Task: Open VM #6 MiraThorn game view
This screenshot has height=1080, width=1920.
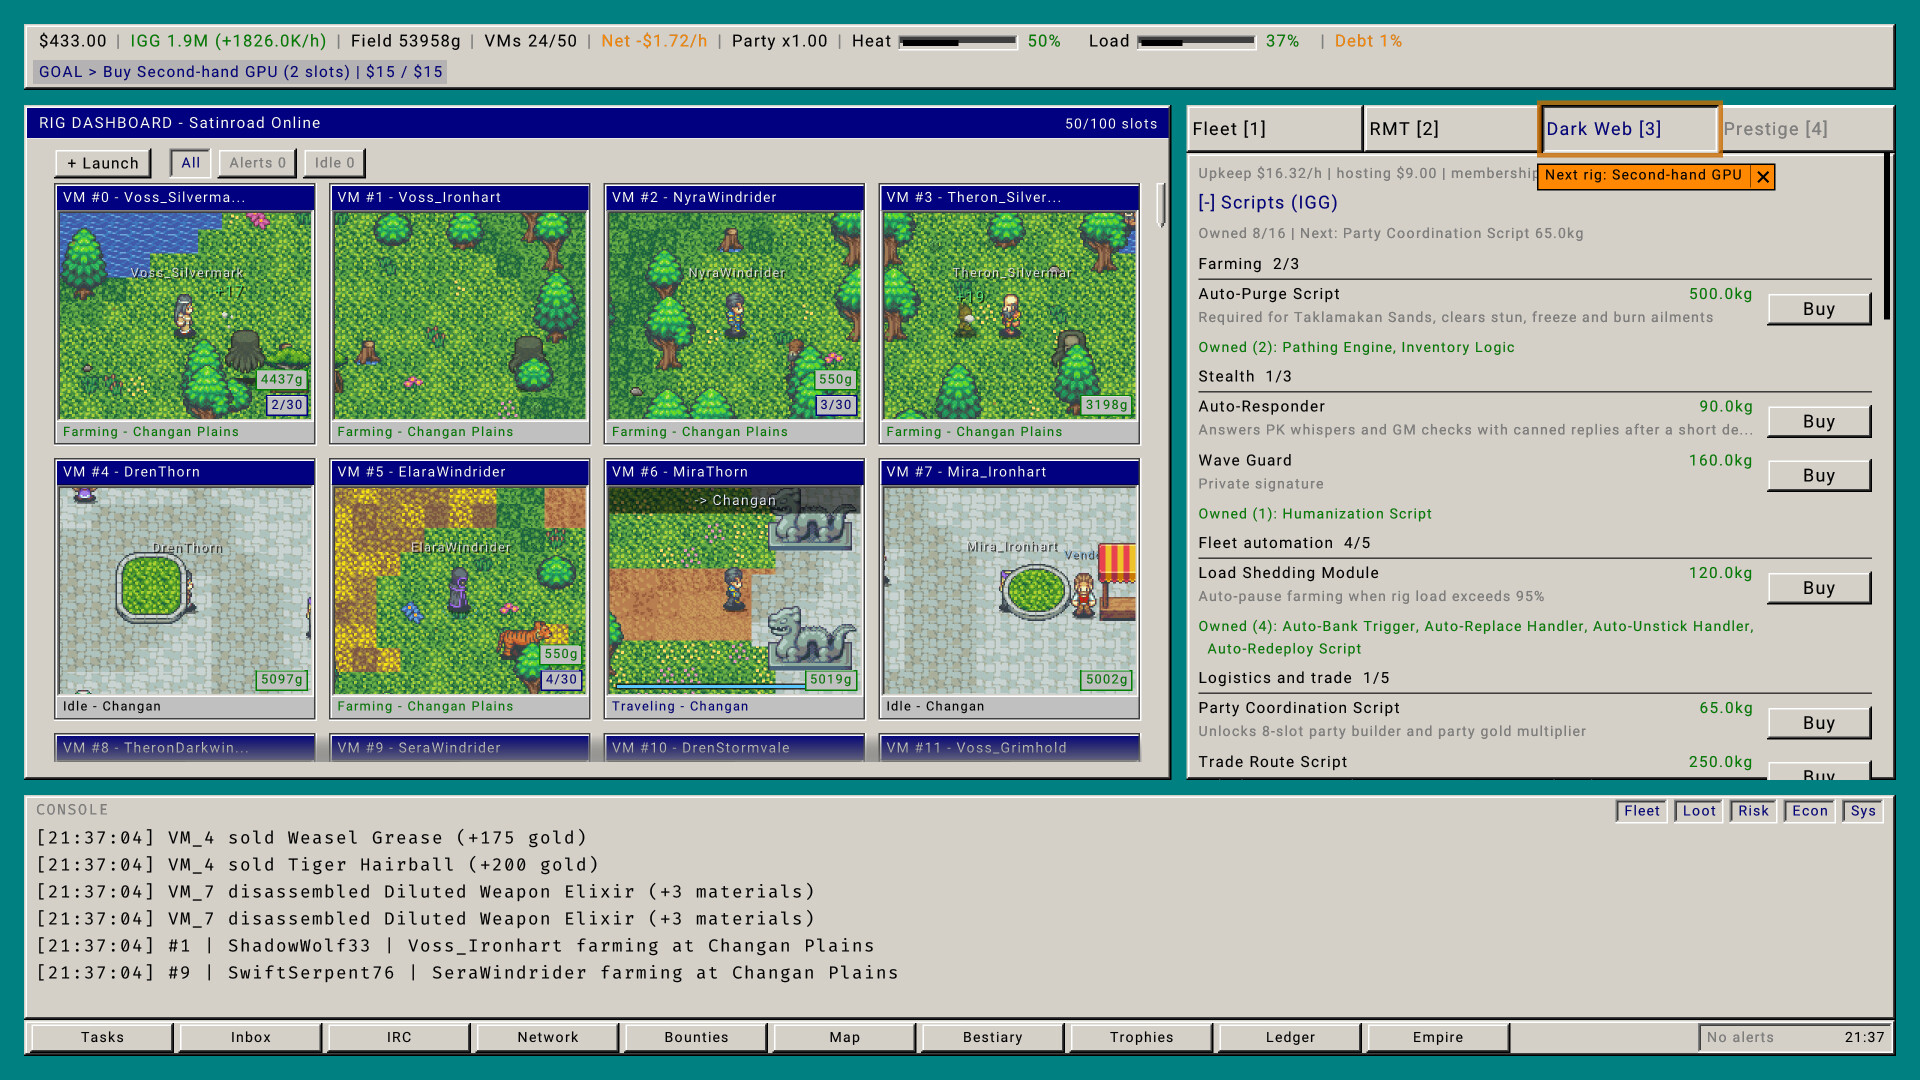Action: (x=734, y=589)
